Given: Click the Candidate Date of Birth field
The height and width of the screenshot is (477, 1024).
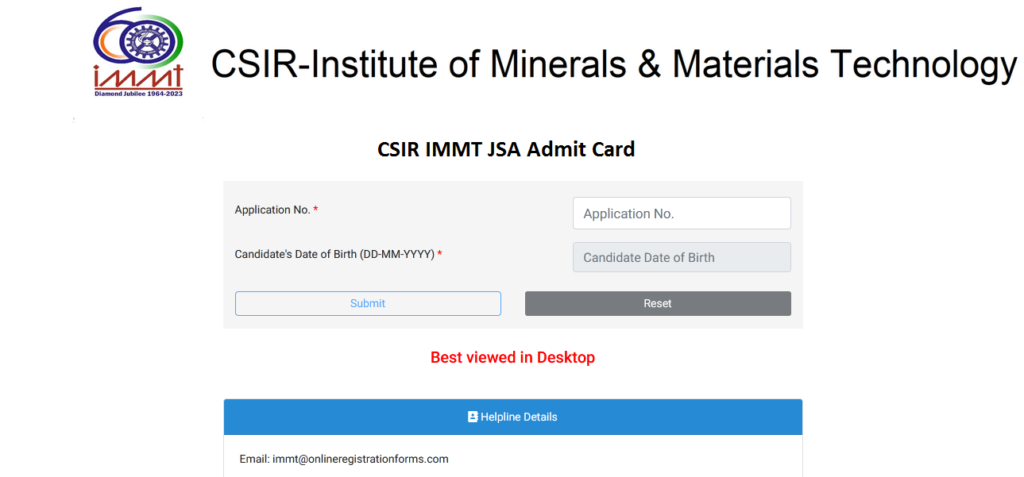Looking at the screenshot, I should click(682, 257).
